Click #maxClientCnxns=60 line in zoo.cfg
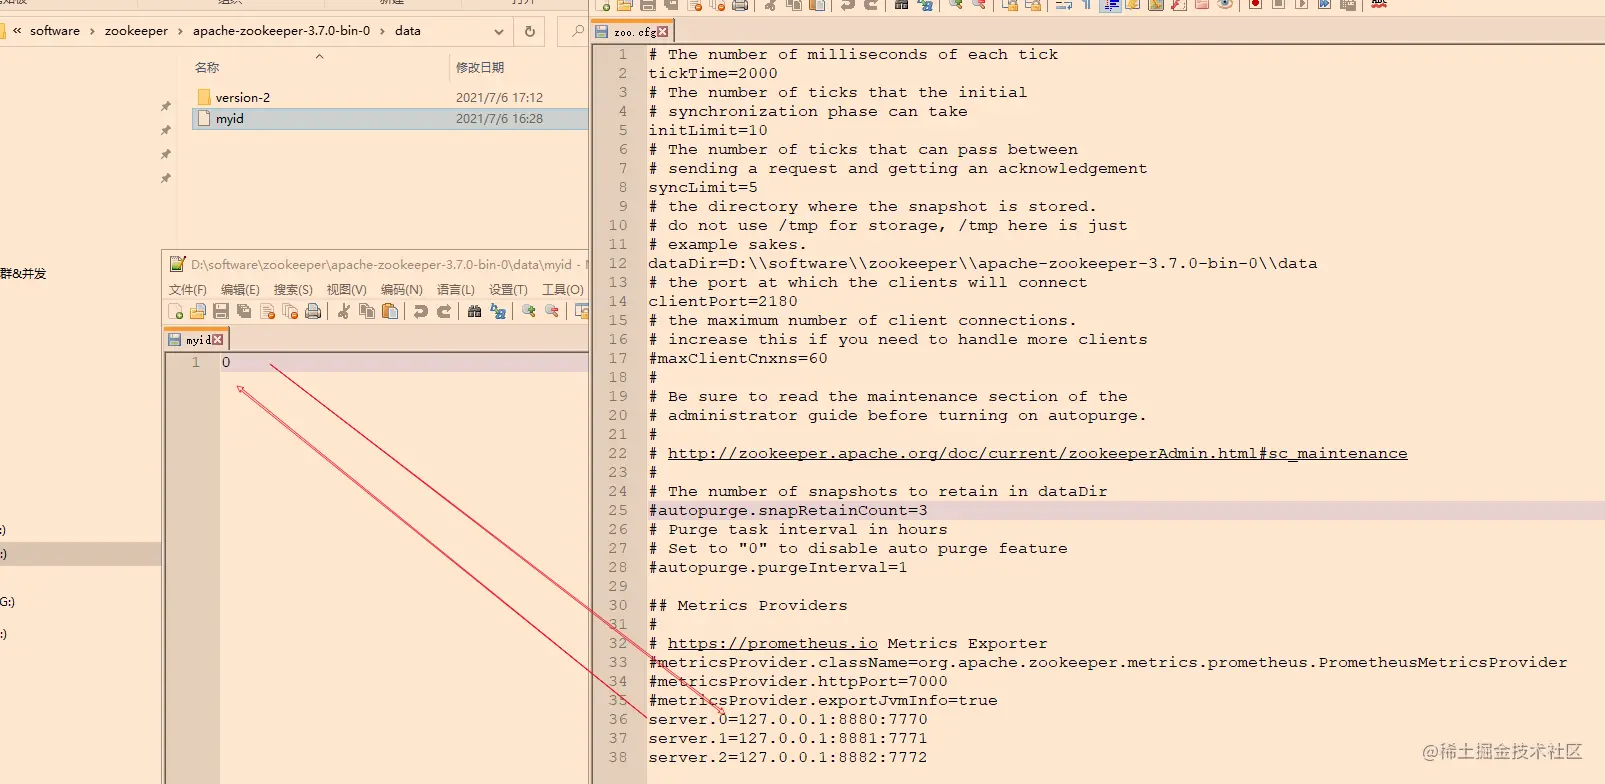This screenshot has width=1605, height=784. click(738, 358)
